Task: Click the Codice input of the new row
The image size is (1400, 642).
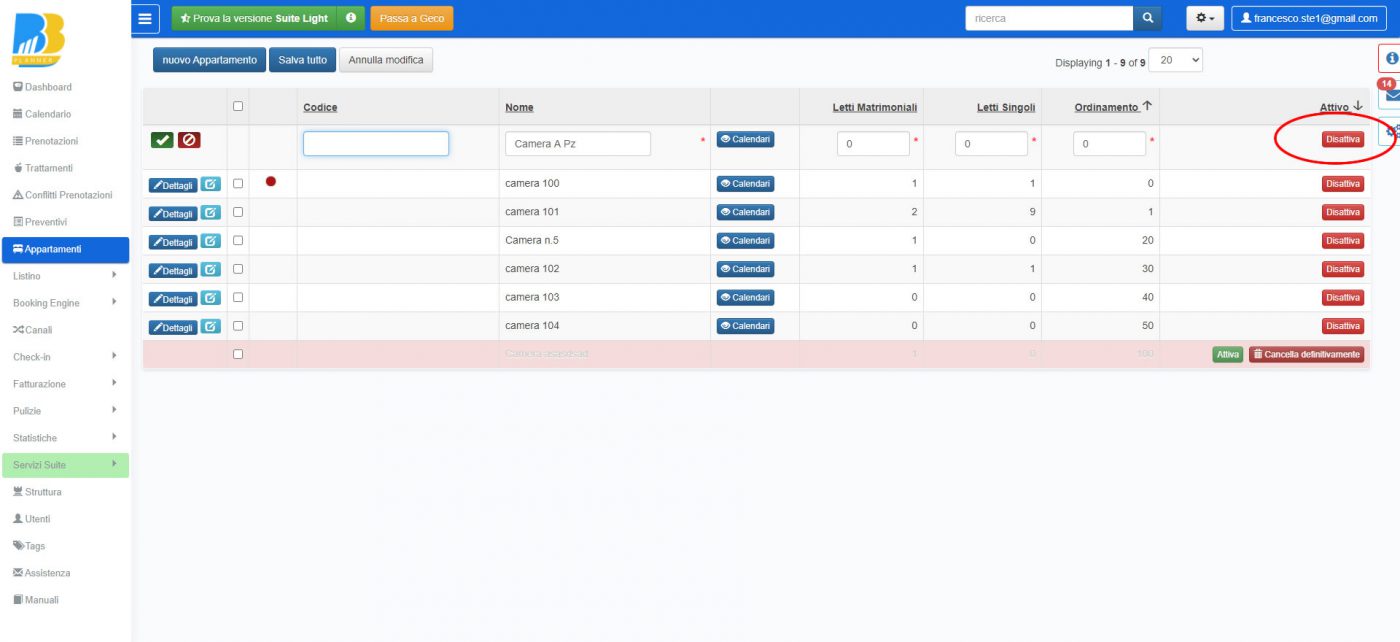Action: pos(376,144)
